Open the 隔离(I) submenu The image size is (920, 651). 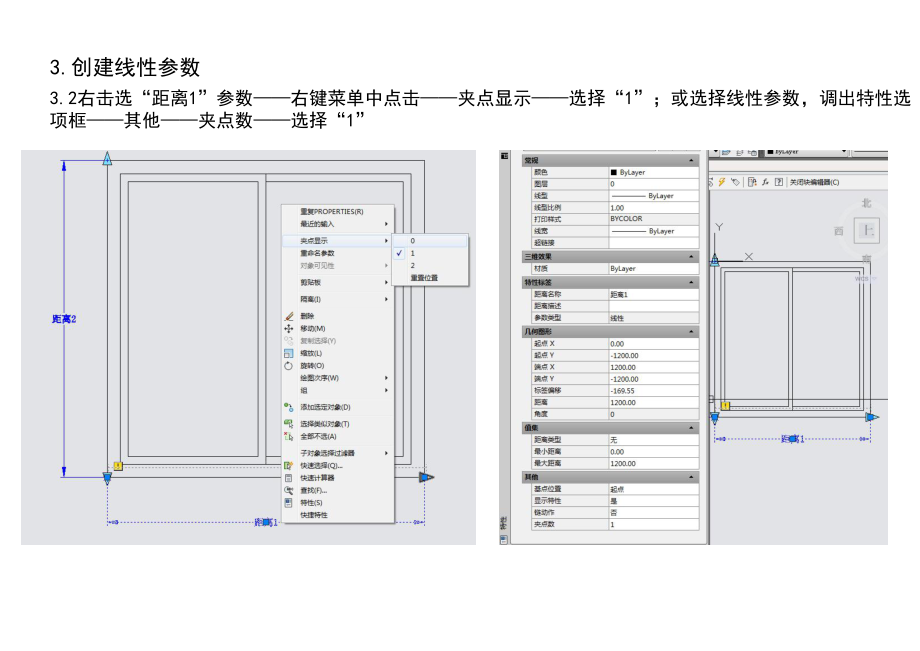click(337, 299)
